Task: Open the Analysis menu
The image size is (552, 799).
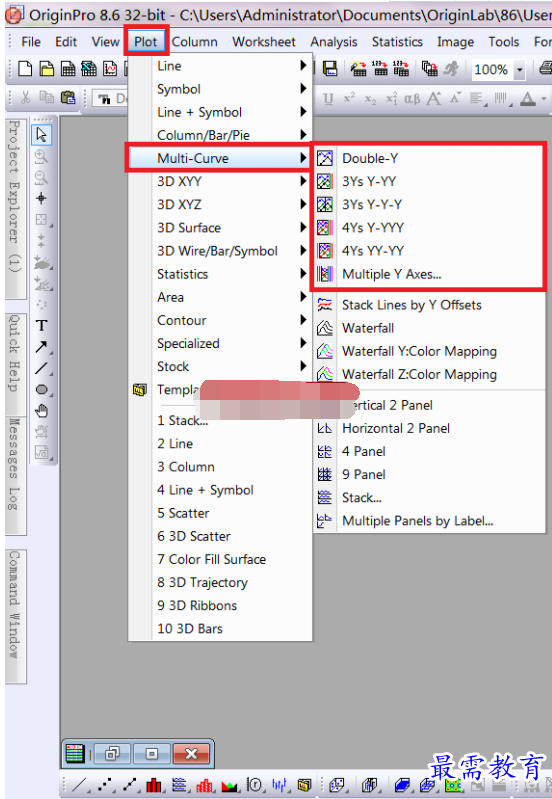Action: tap(333, 41)
